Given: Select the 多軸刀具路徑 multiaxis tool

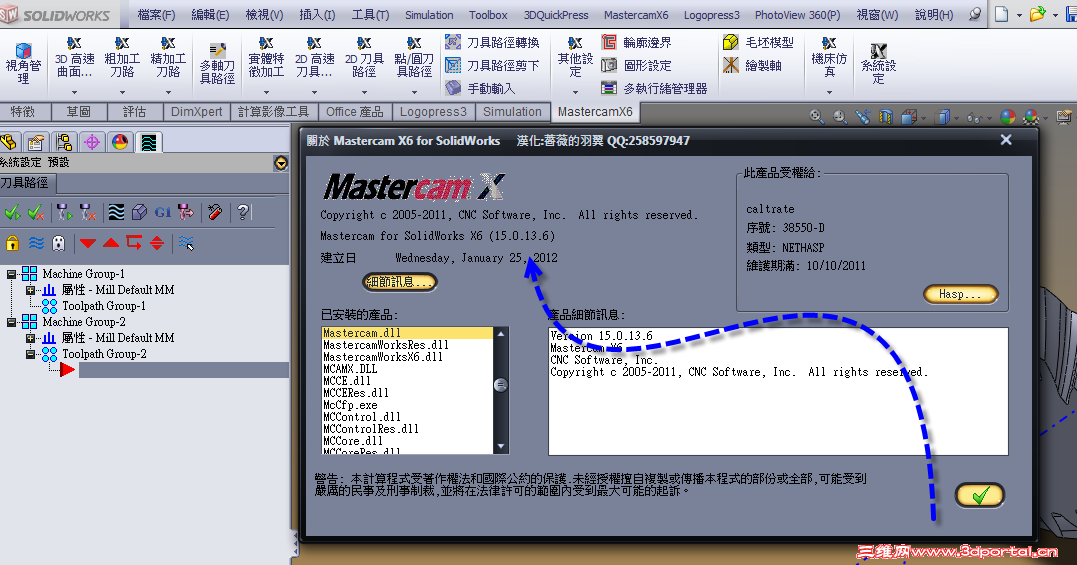Looking at the screenshot, I should [x=217, y=64].
